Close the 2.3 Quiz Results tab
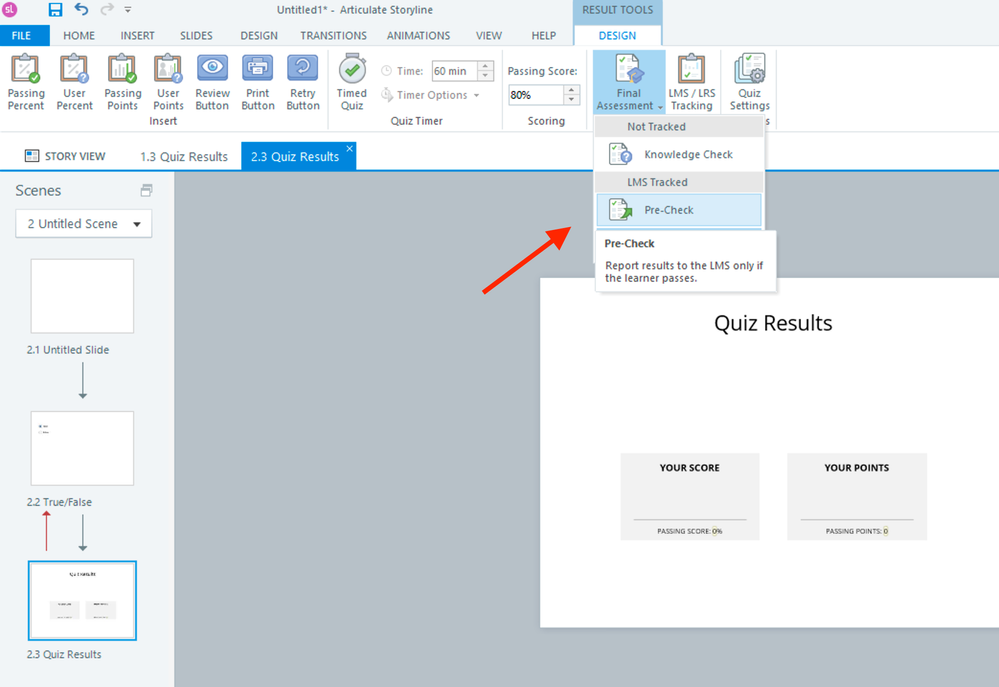 point(349,148)
